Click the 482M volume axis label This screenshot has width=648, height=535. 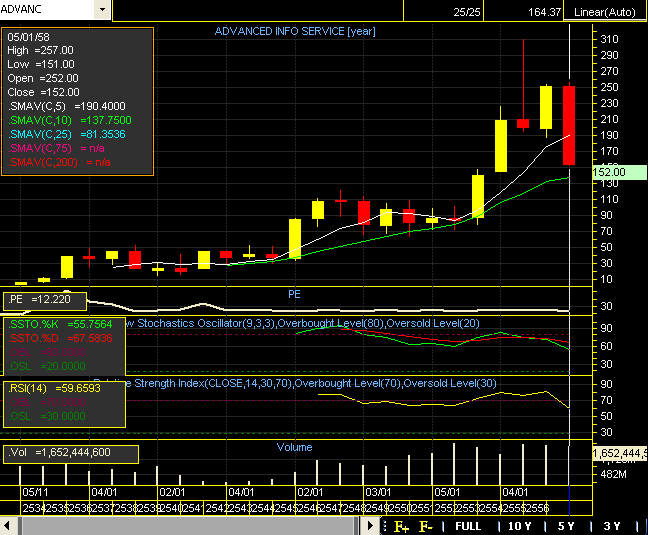pos(614,474)
